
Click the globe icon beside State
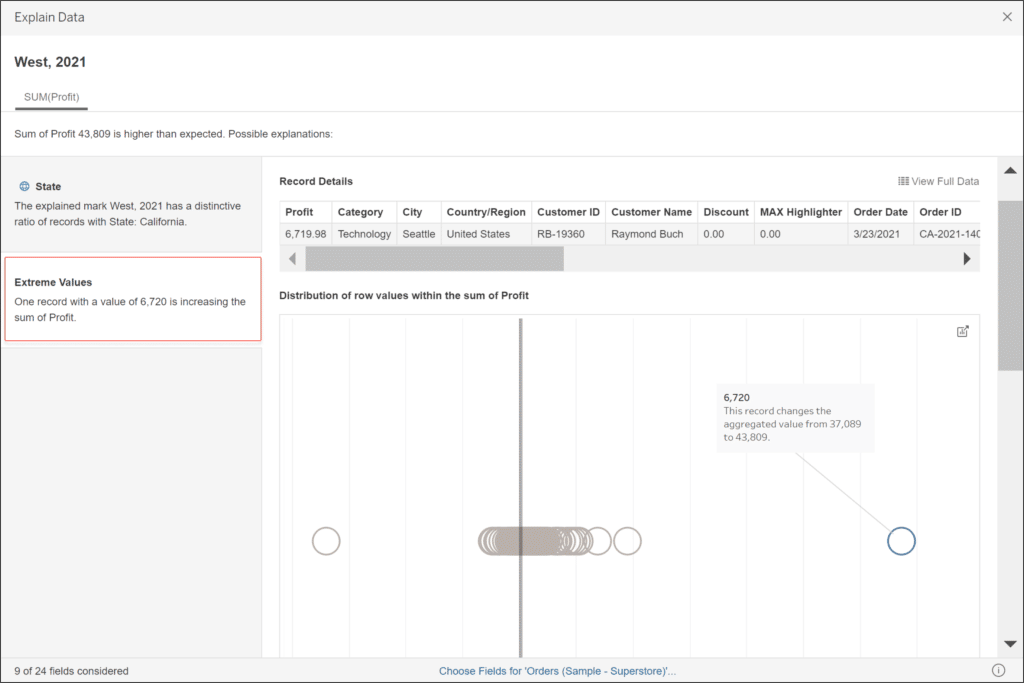coord(24,186)
